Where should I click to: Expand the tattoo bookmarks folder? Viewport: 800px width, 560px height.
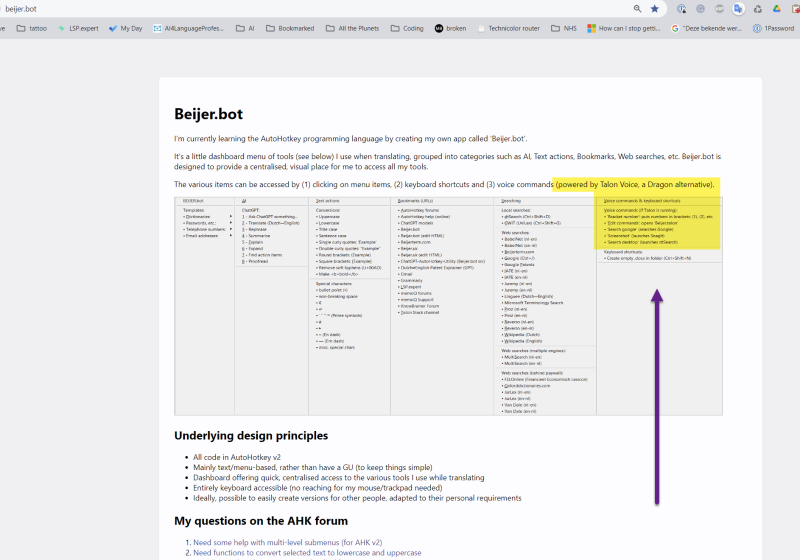coord(32,29)
